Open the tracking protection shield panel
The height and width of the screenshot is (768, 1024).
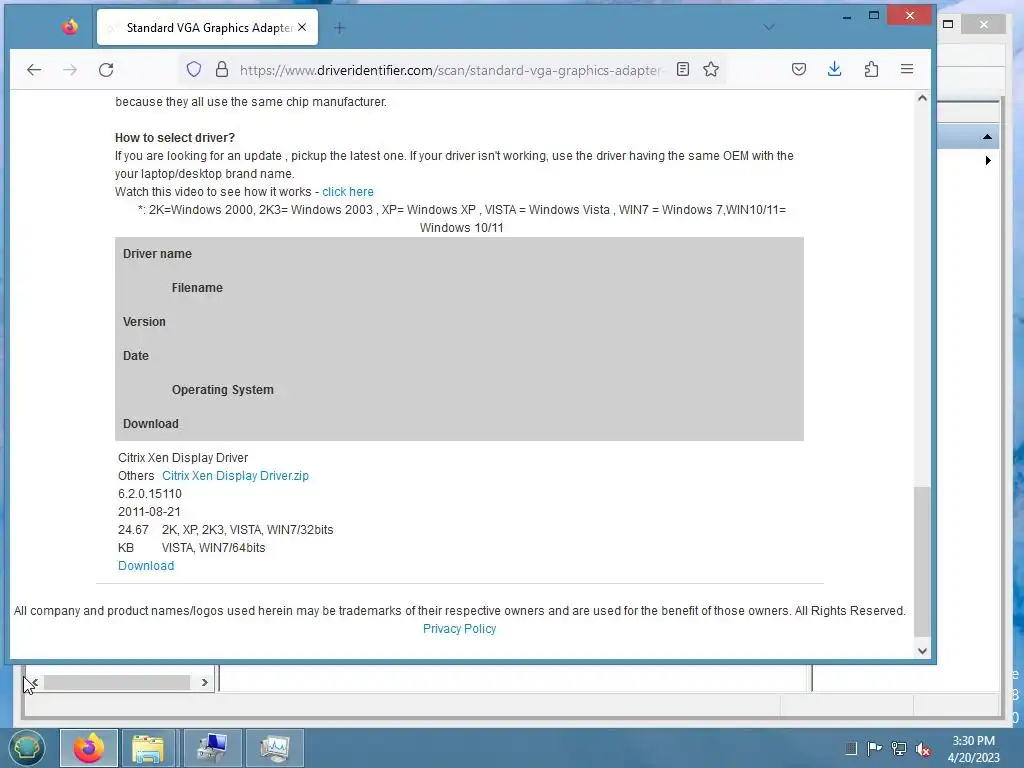pyautogui.click(x=193, y=69)
